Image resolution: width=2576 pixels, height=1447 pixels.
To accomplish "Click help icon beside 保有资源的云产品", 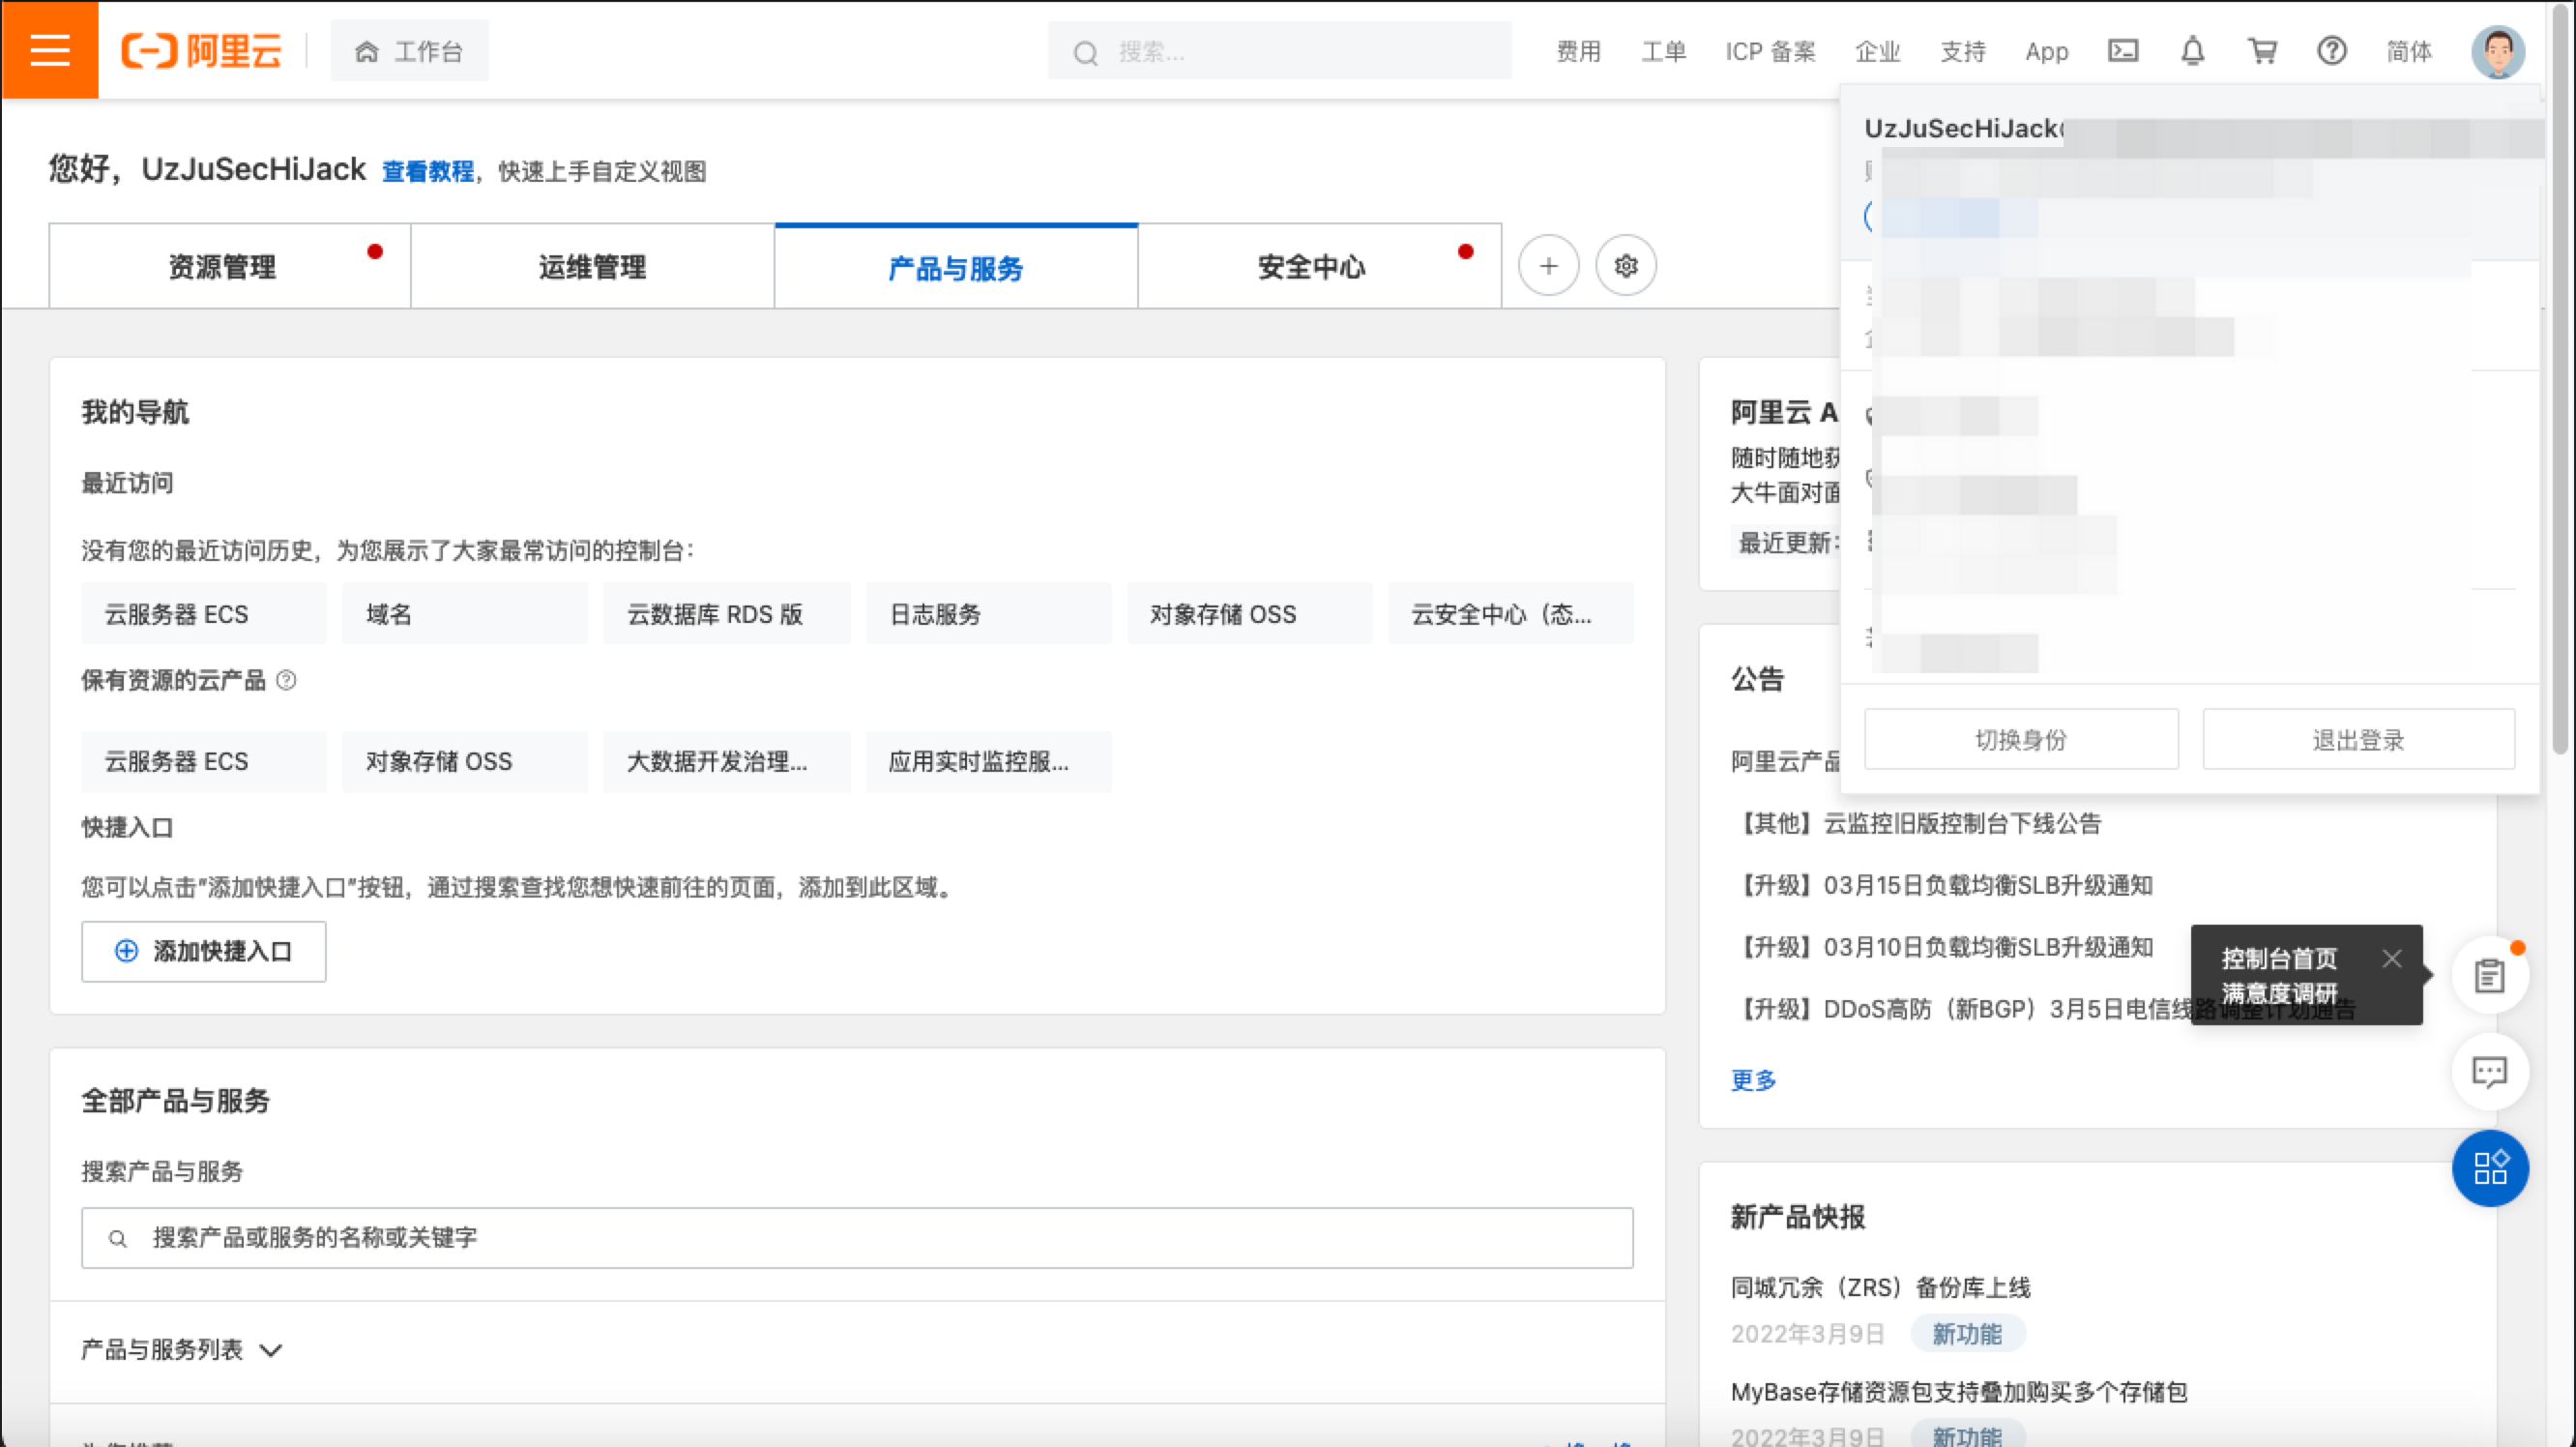I will coord(286,680).
